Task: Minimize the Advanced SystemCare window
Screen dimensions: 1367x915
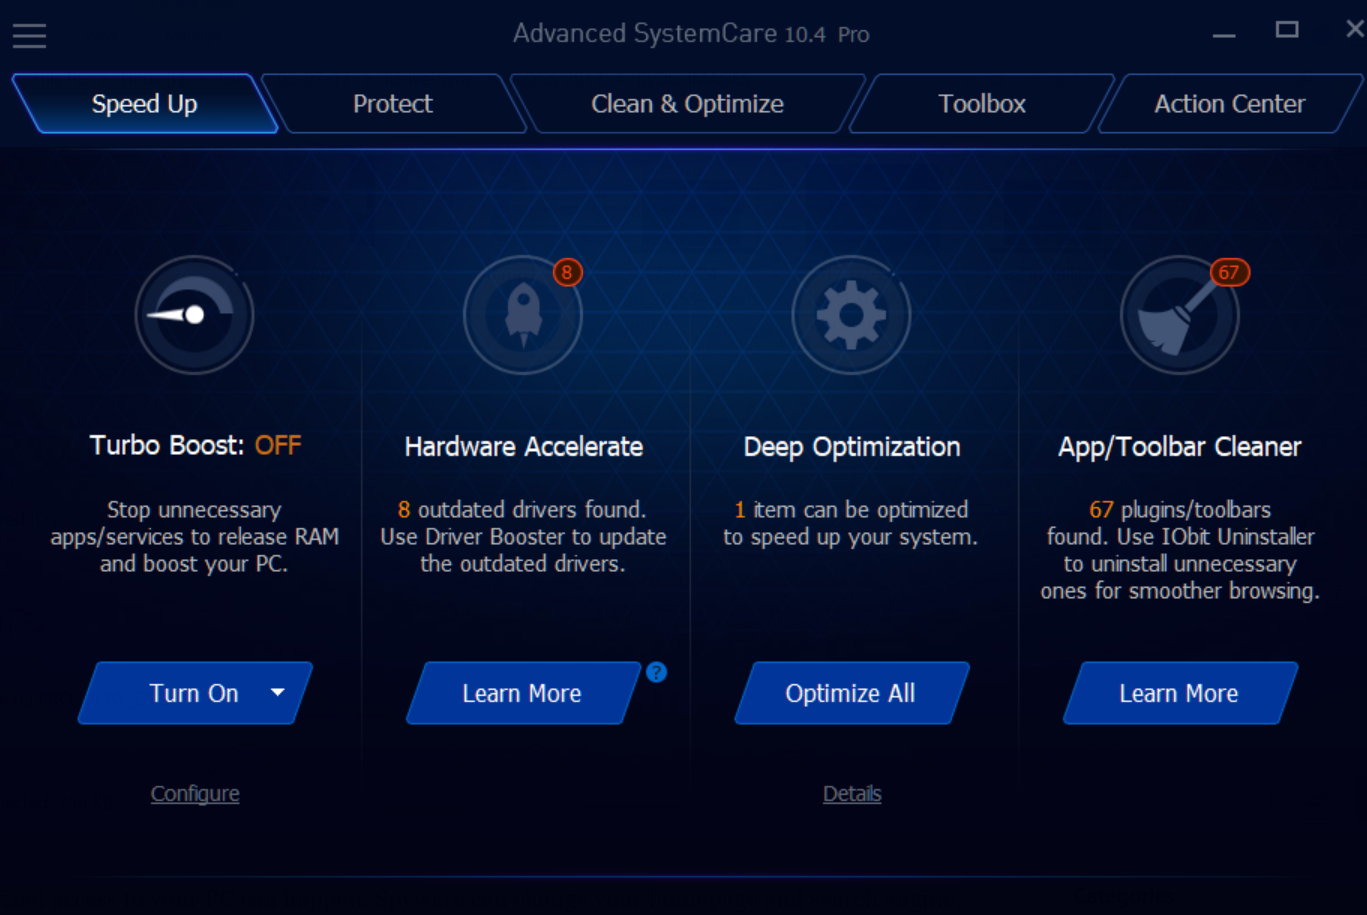Action: pyautogui.click(x=1224, y=34)
